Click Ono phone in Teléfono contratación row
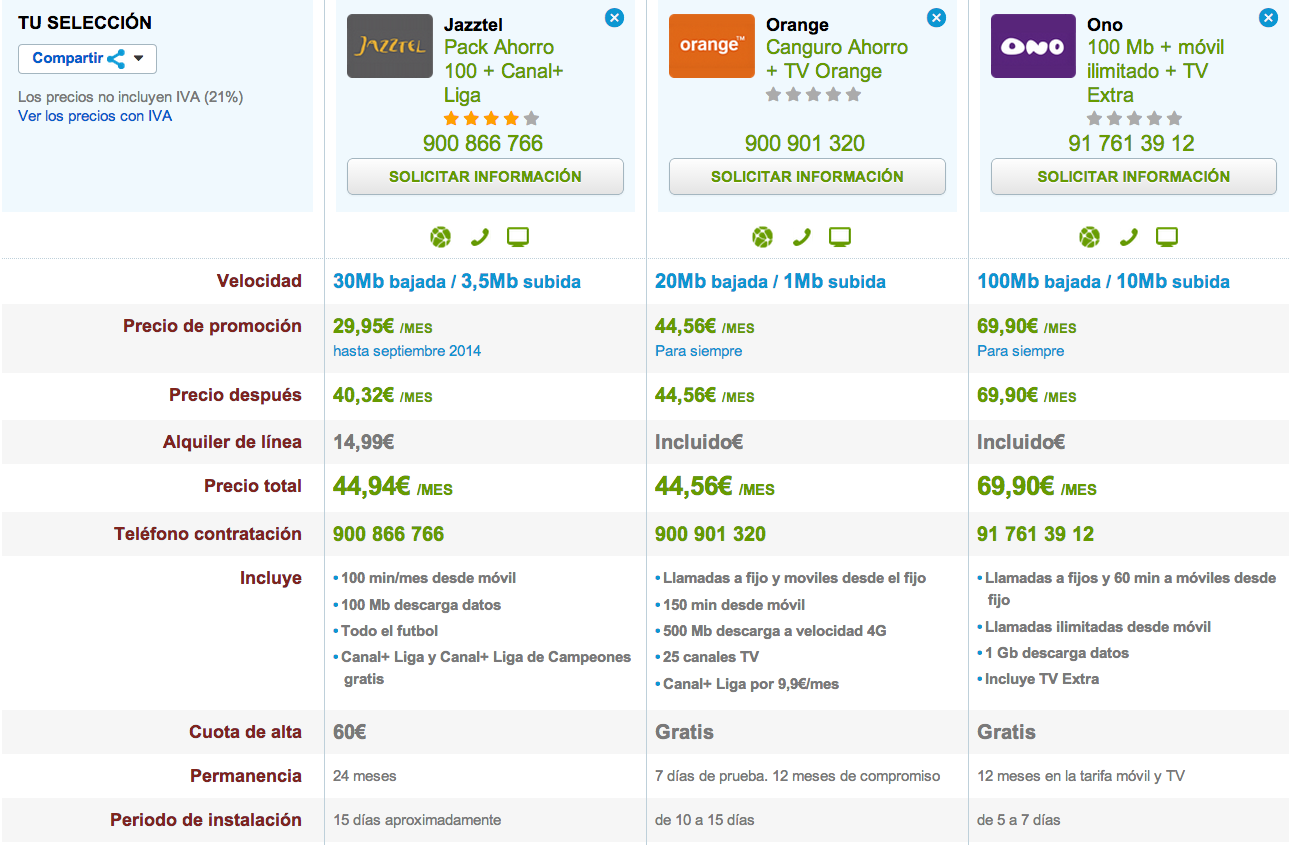The height and width of the screenshot is (845, 1289). 1035,534
